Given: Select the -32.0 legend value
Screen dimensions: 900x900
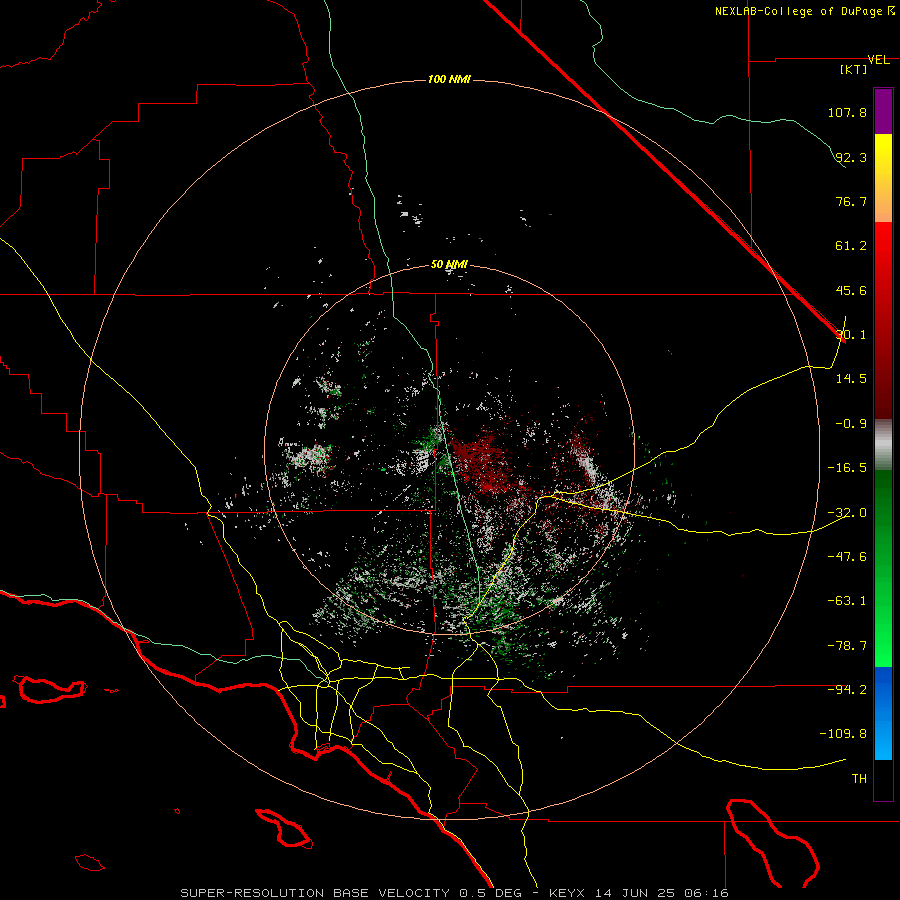Looking at the screenshot, I should point(847,513).
